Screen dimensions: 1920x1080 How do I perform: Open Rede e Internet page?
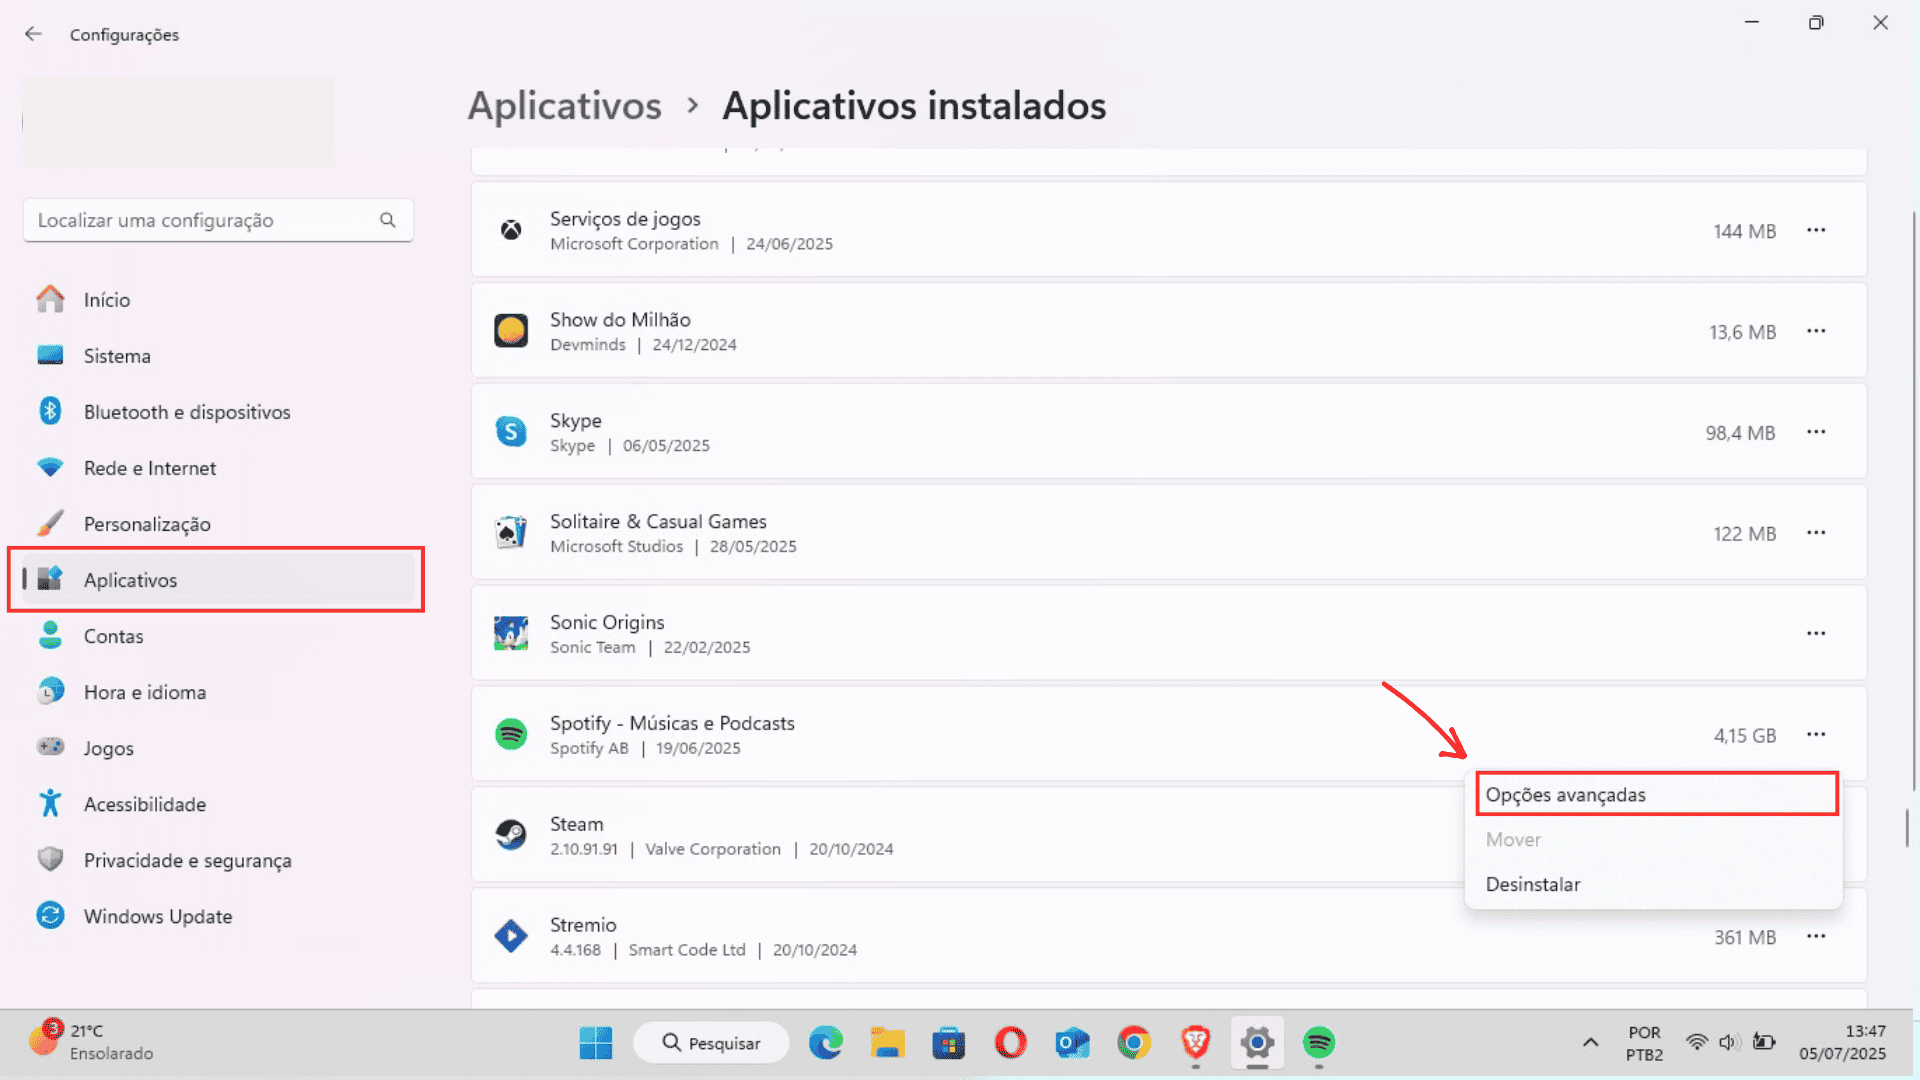pos(218,468)
